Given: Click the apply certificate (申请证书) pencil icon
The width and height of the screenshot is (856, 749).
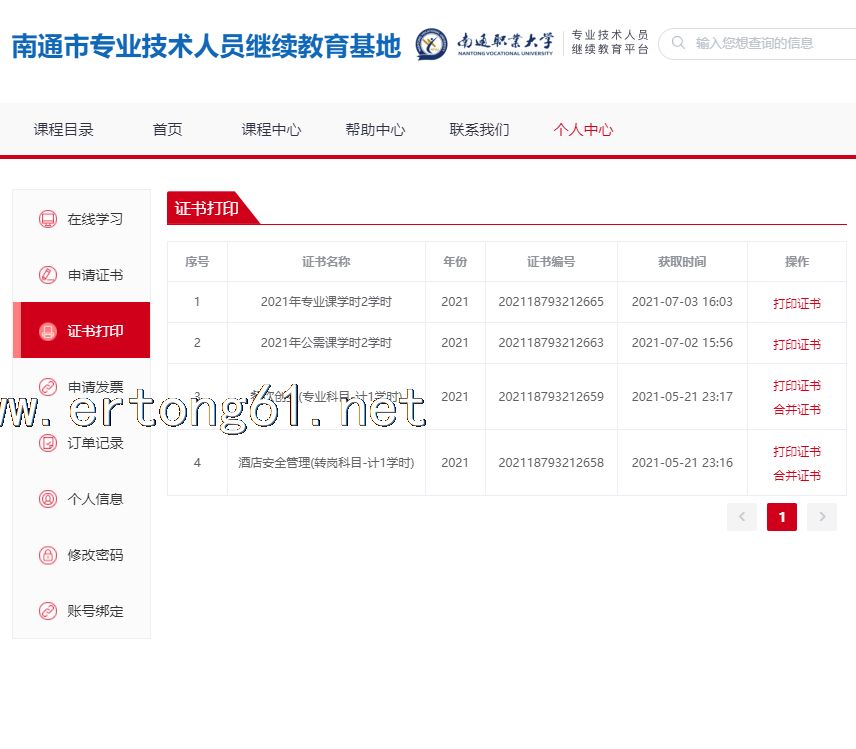Looking at the screenshot, I should [x=48, y=275].
